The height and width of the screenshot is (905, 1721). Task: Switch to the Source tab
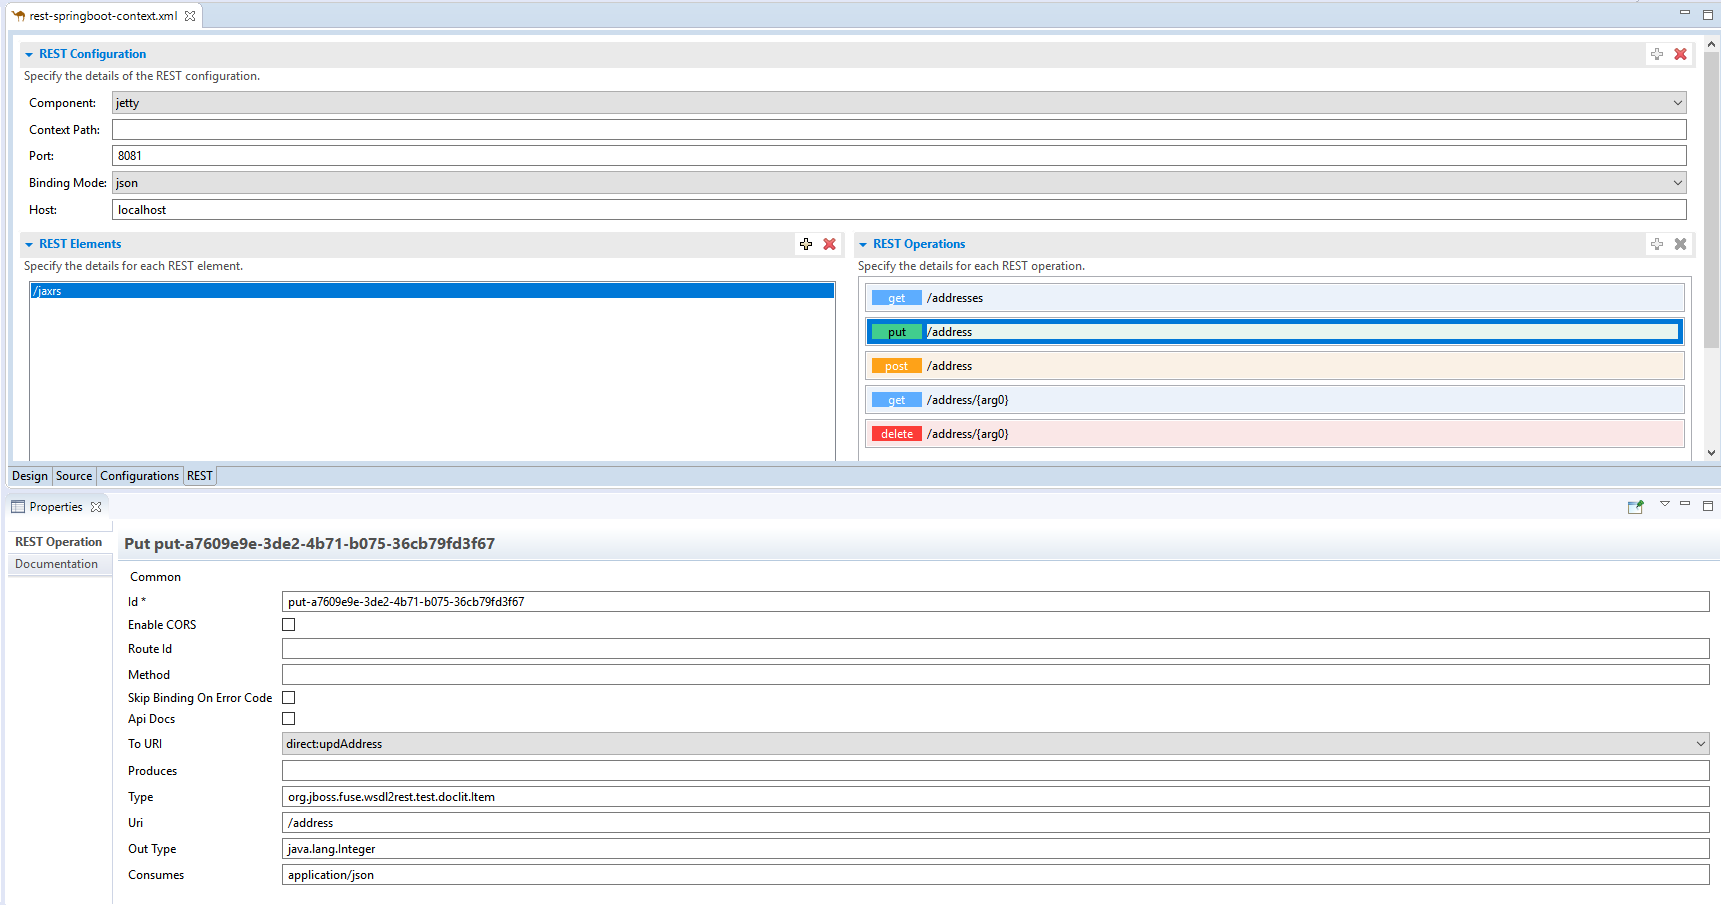tap(74, 476)
